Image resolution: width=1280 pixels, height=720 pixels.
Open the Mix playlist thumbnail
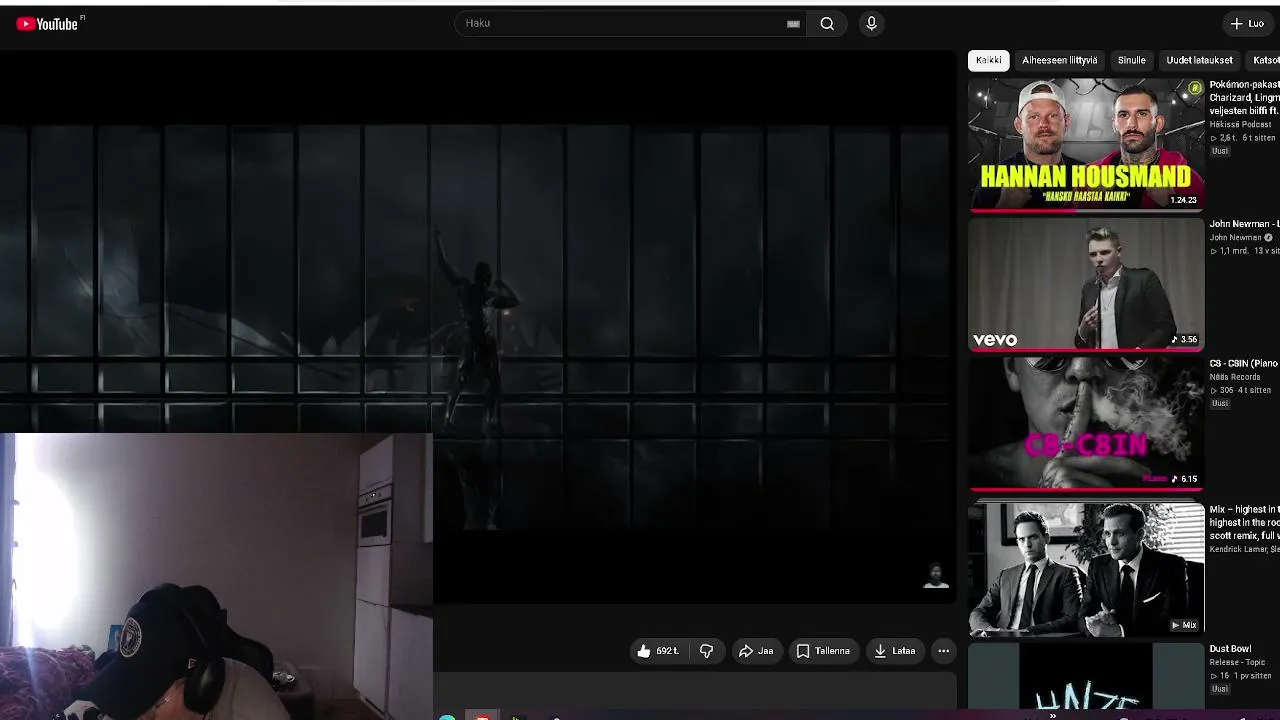pyautogui.click(x=1086, y=569)
